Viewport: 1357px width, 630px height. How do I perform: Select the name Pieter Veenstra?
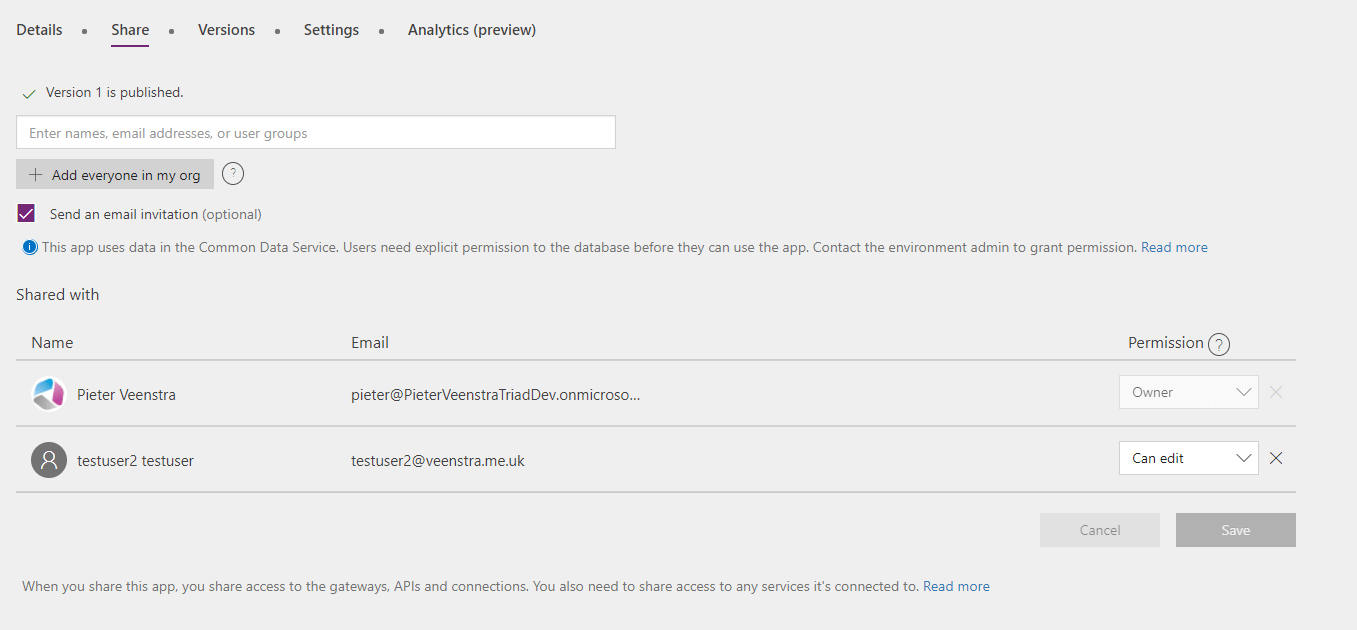click(x=126, y=395)
